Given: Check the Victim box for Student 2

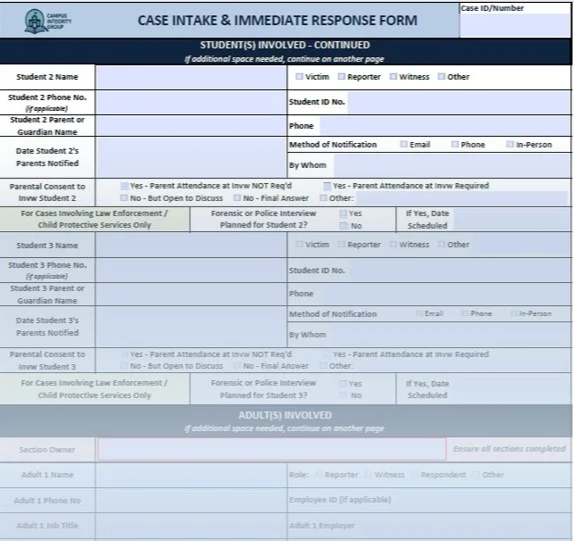Looking at the screenshot, I should point(299,76).
